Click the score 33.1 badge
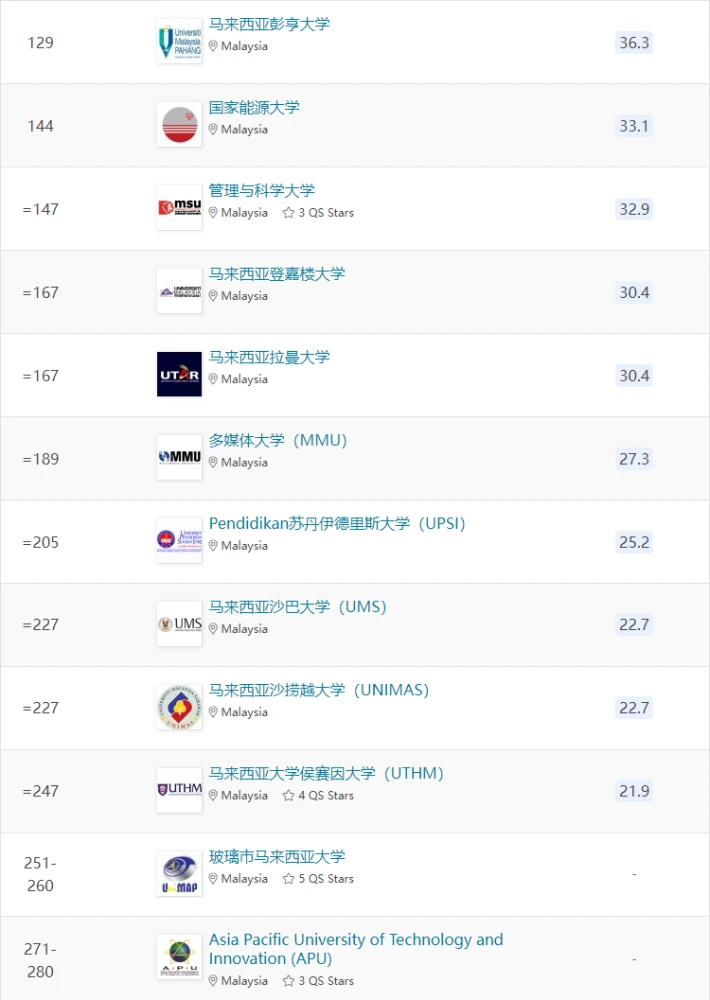The width and height of the screenshot is (710, 1000). pos(634,126)
